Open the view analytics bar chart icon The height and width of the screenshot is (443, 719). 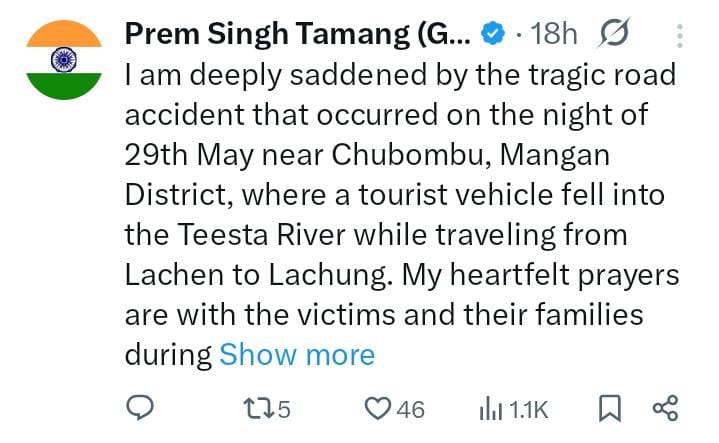point(491,409)
